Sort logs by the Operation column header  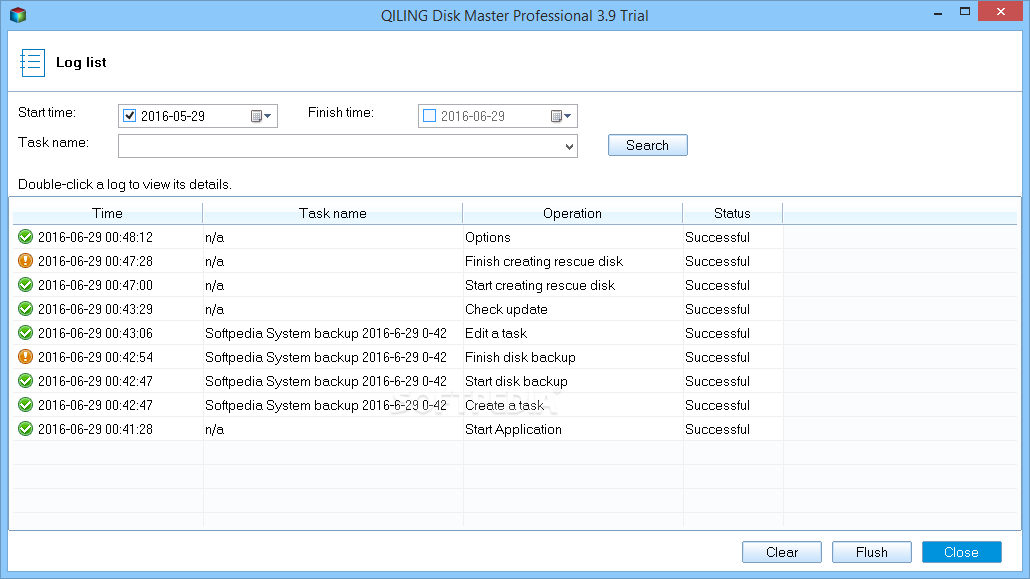tap(572, 213)
